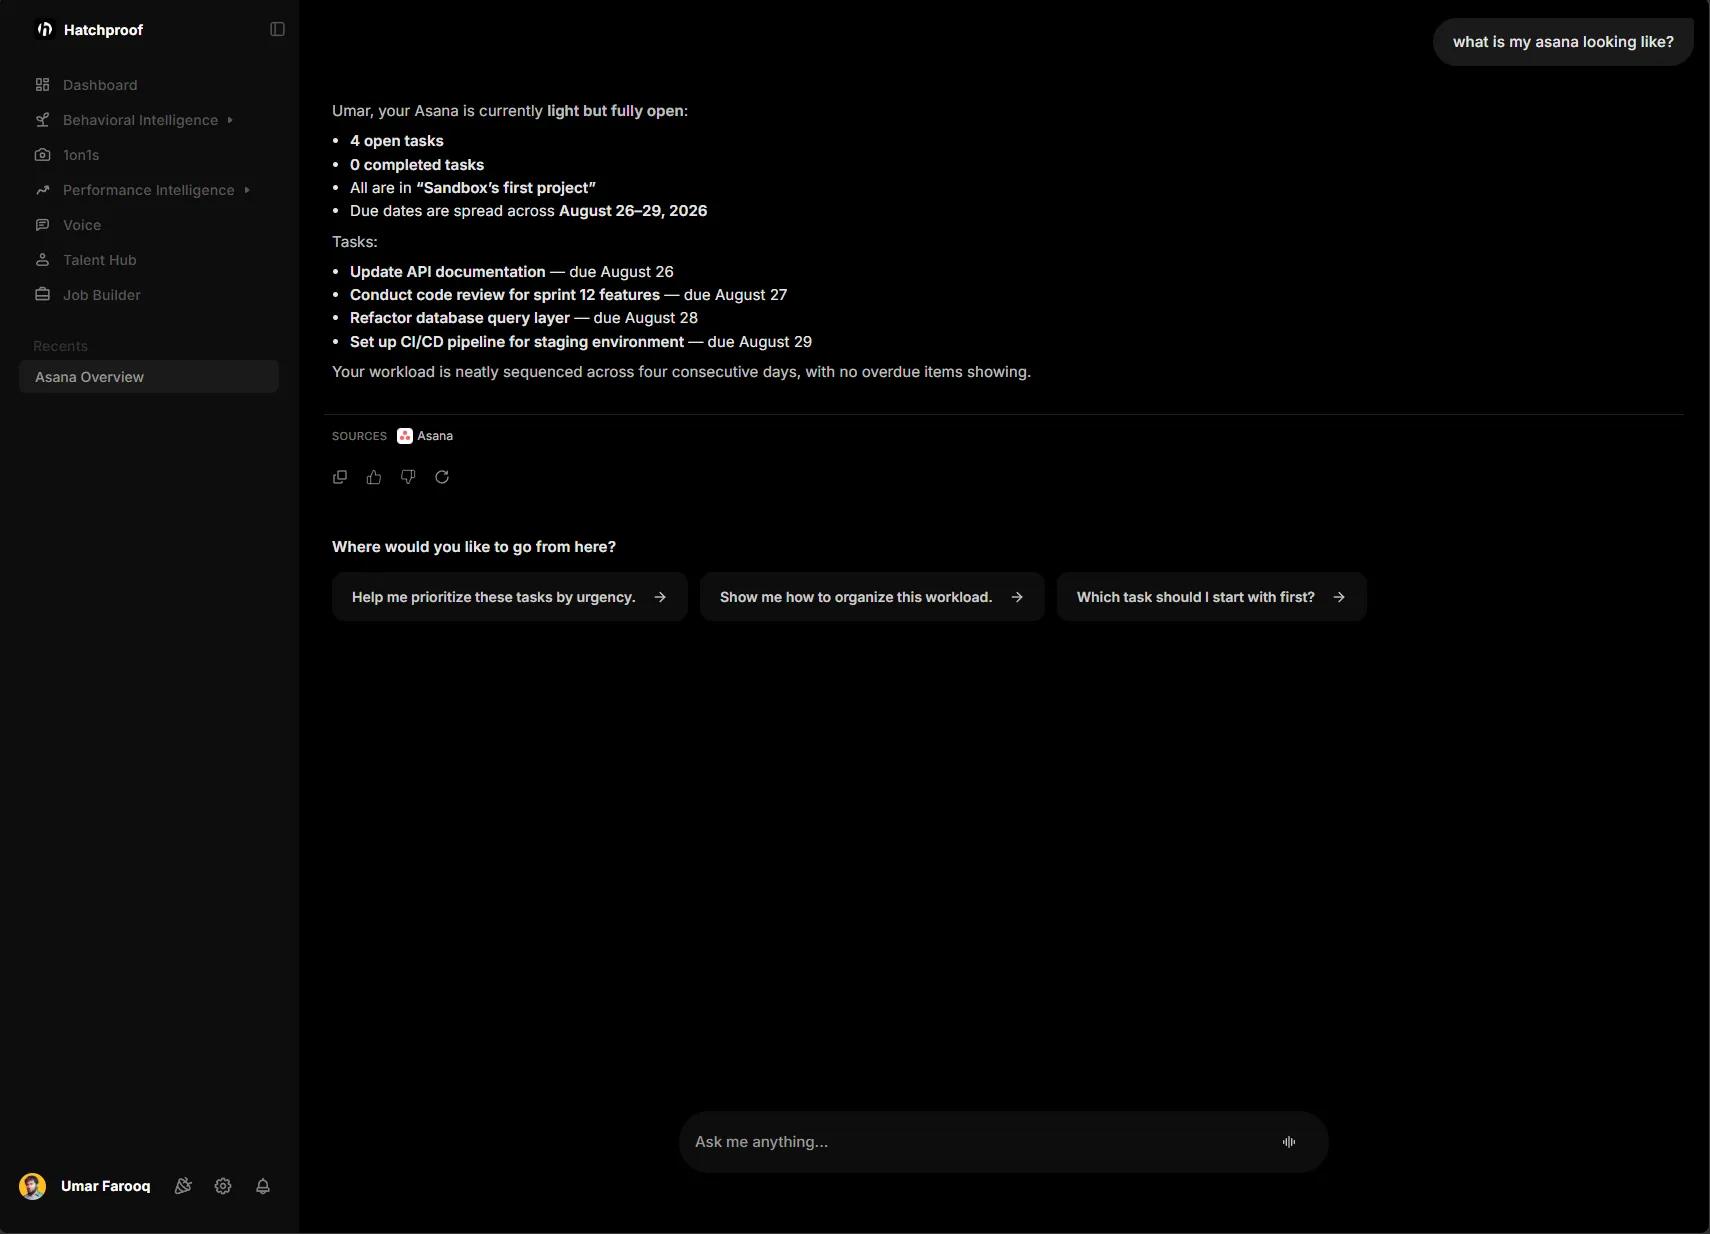Click the "Set up CI/CD pipeline" task line

(x=581, y=342)
